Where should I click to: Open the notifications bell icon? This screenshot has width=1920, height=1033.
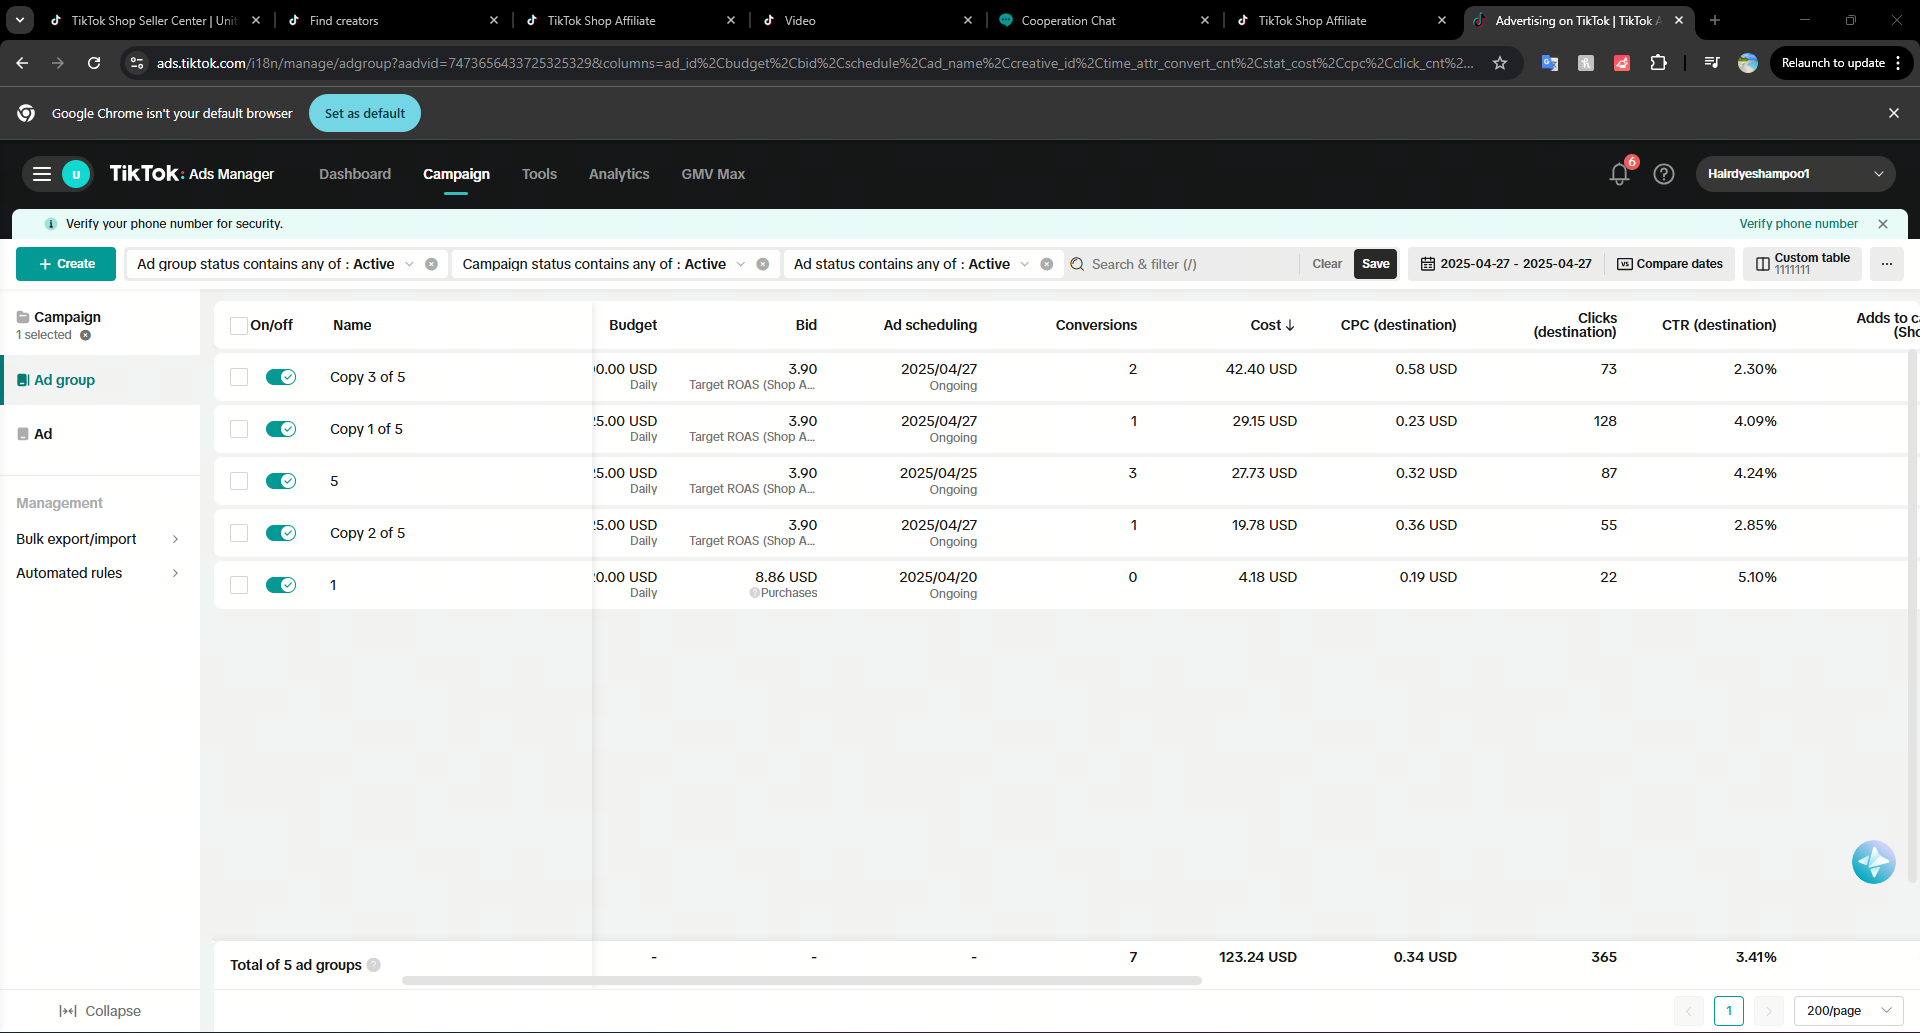click(x=1619, y=174)
